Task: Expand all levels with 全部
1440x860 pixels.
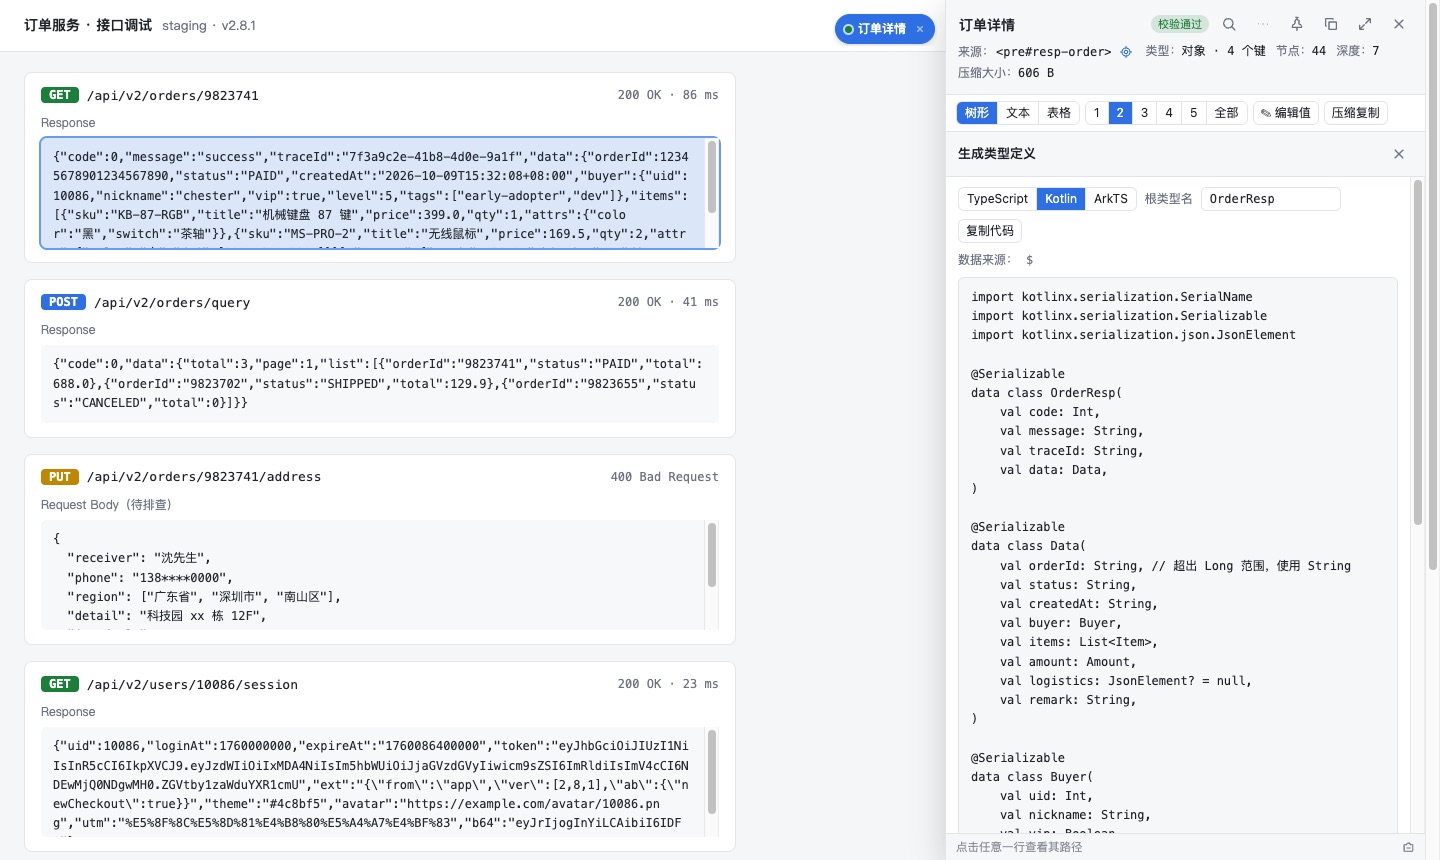Action: pyautogui.click(x=1227, y=113)
